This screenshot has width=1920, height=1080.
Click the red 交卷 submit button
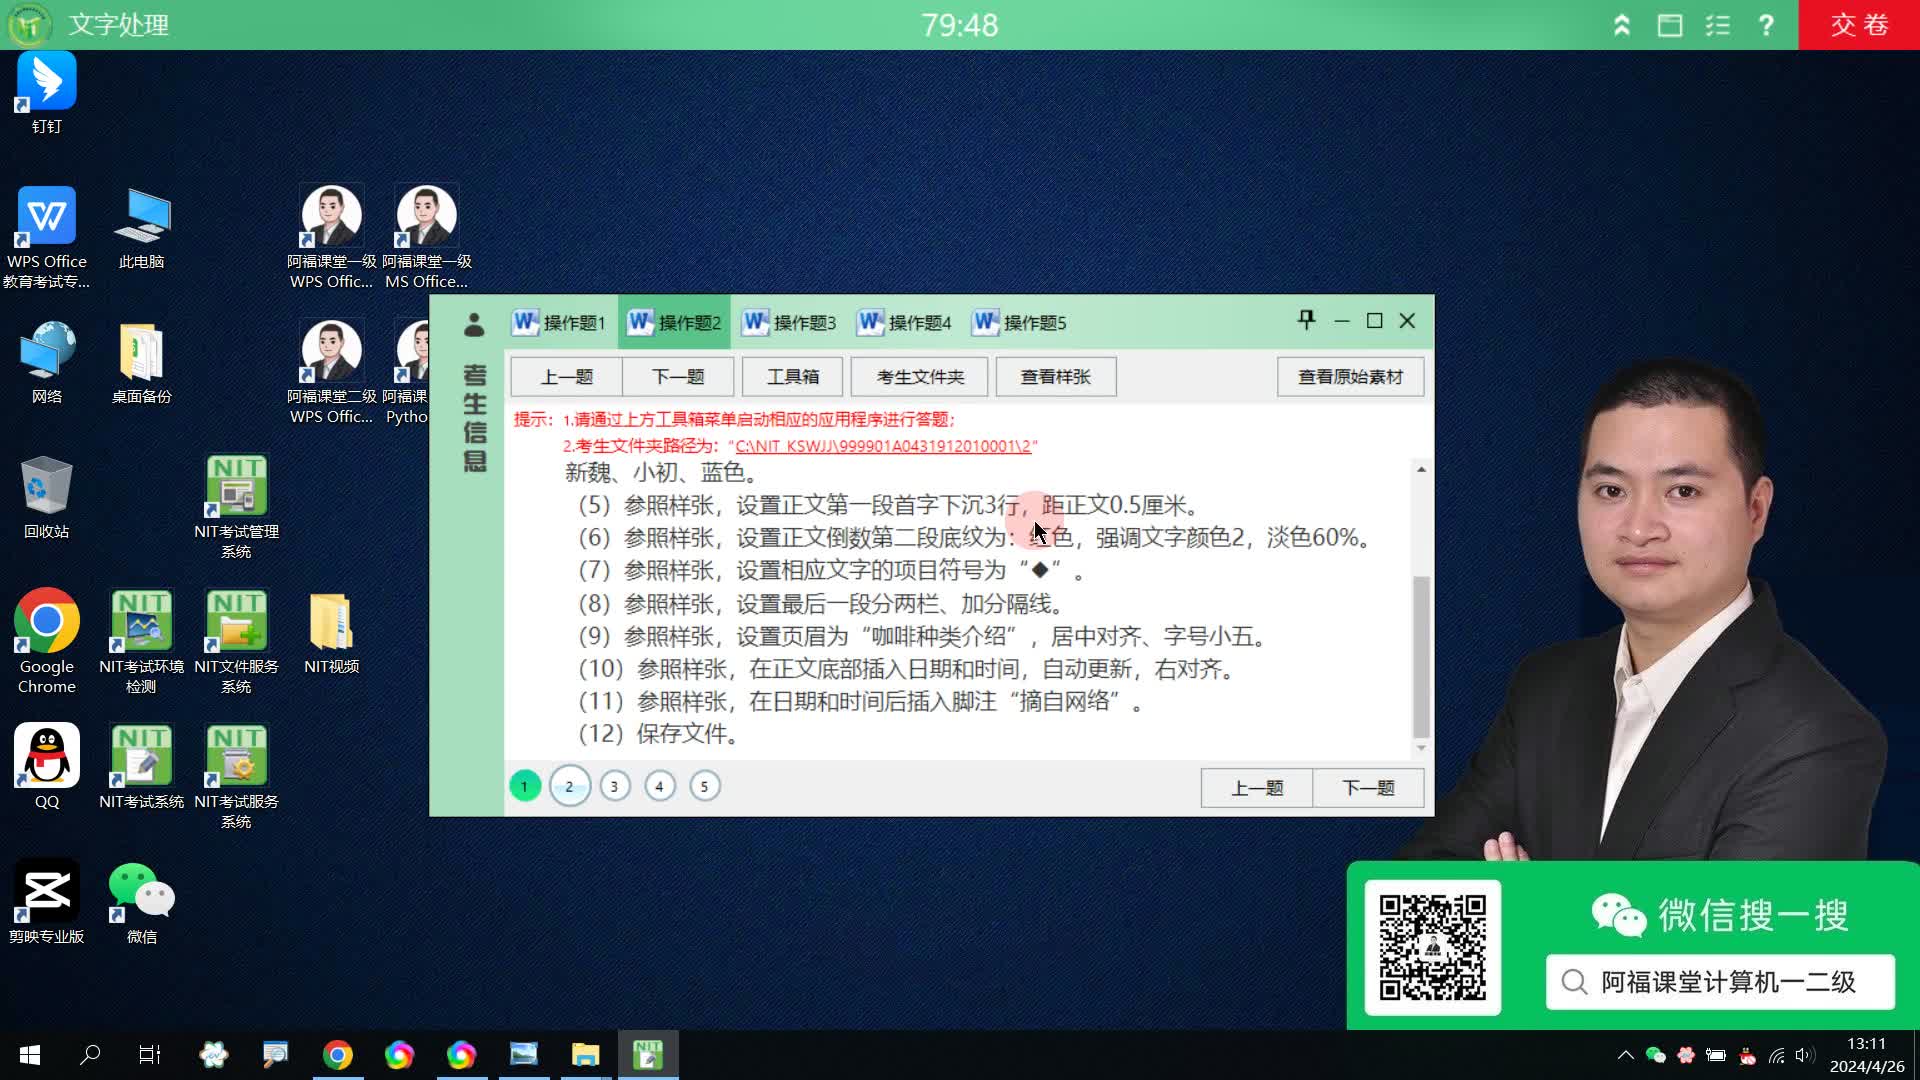pyautogui.click(x=1858, y=25)
